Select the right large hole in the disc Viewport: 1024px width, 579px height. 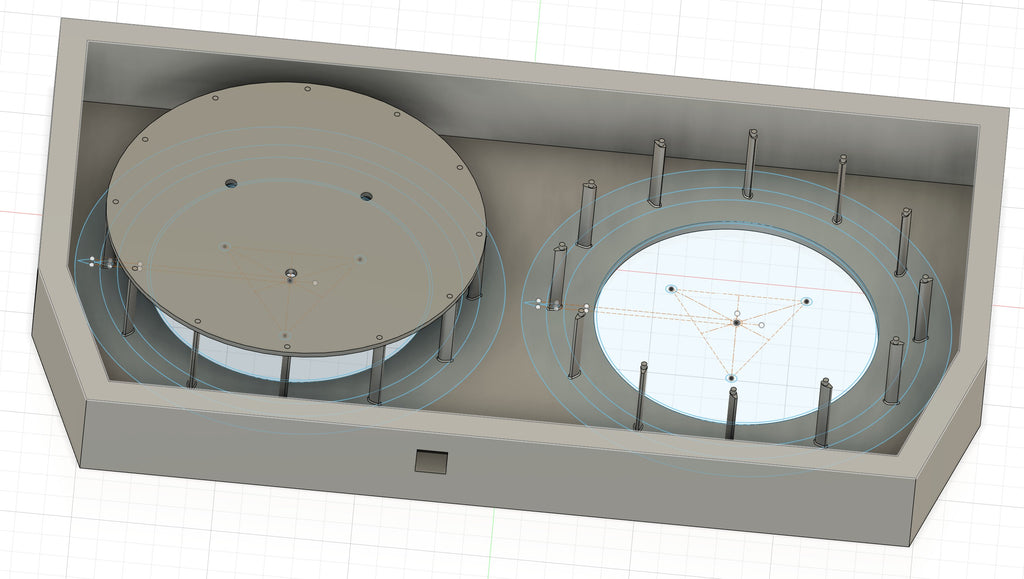coord(366,196)
